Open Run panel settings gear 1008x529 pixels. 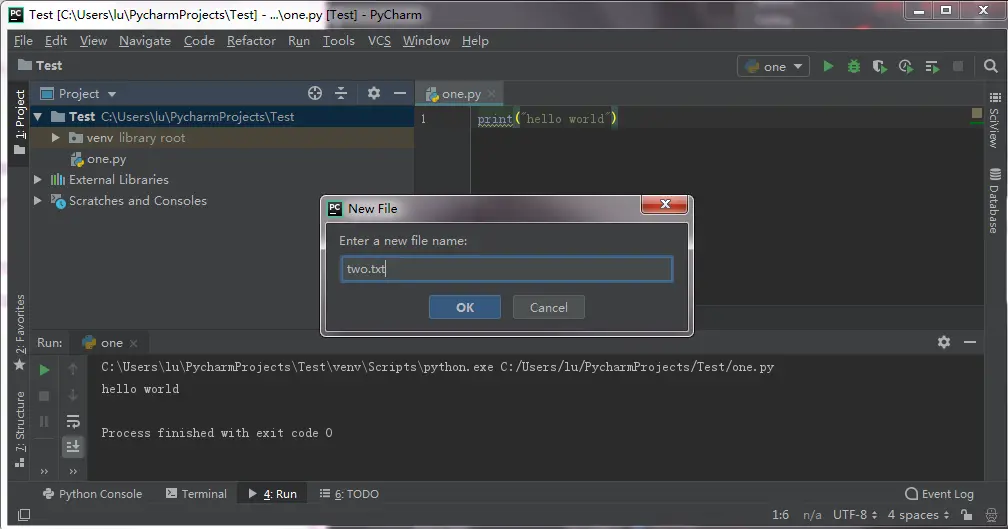pyautogui.click(x=944, y=342)
